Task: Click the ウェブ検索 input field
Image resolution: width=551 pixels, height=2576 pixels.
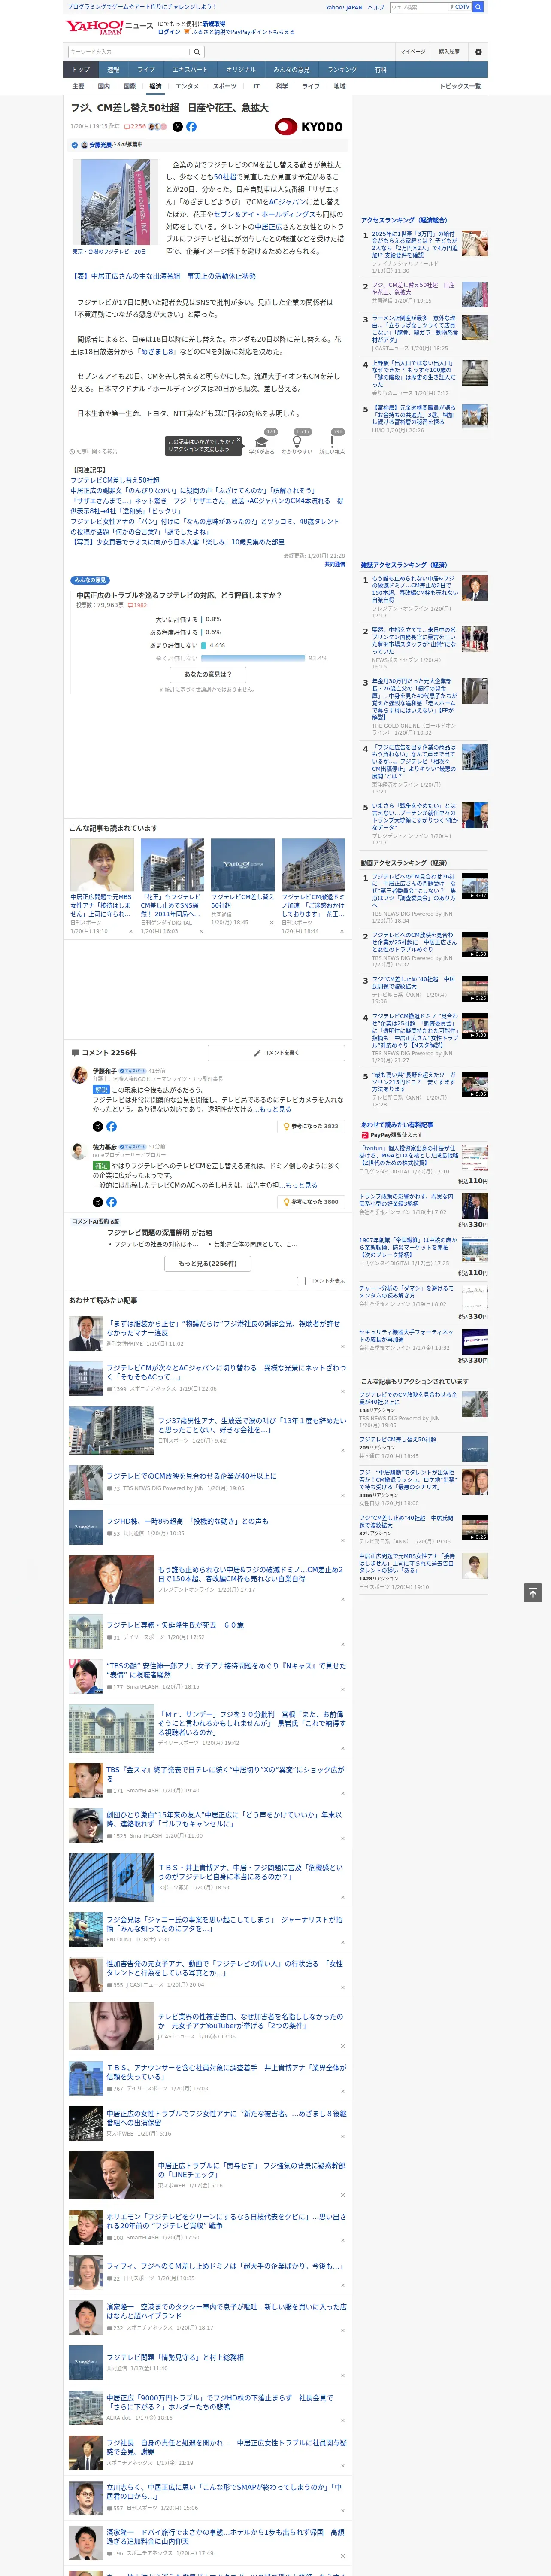Action: [419, 7]
